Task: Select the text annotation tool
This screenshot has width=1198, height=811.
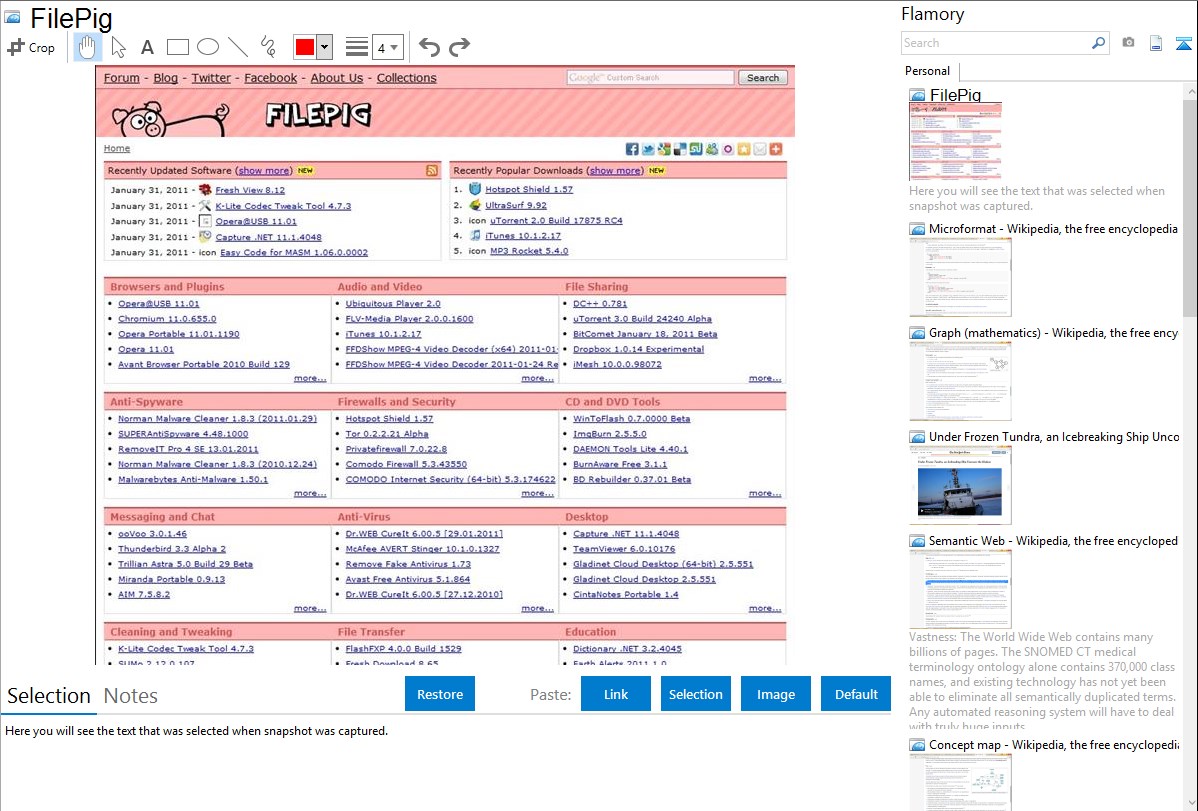Action: [x=147, y=47]
